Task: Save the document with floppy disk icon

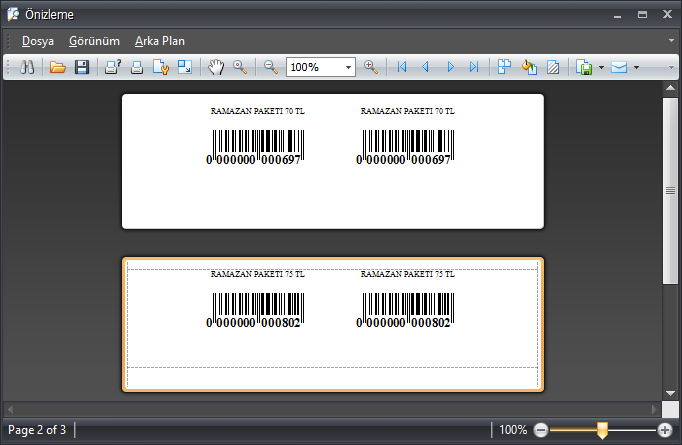Action: tap(82, 67)
